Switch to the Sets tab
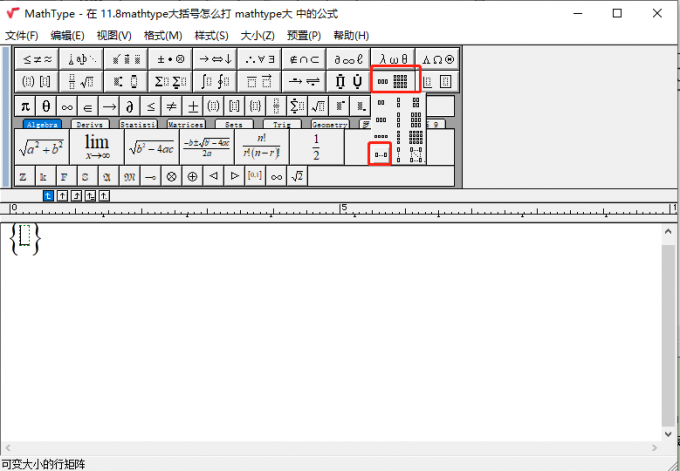This screenshot has width=680, height=471. click(x=234, y=124)
